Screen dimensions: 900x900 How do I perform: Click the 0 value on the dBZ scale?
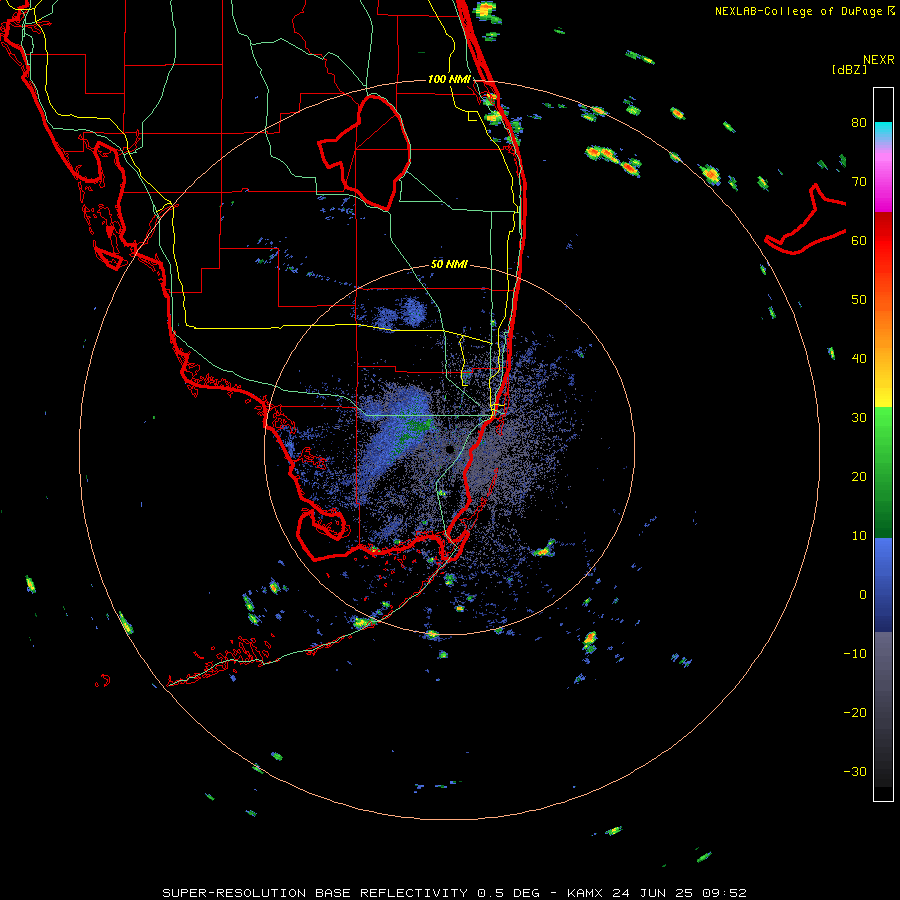[x=863, y=595]
